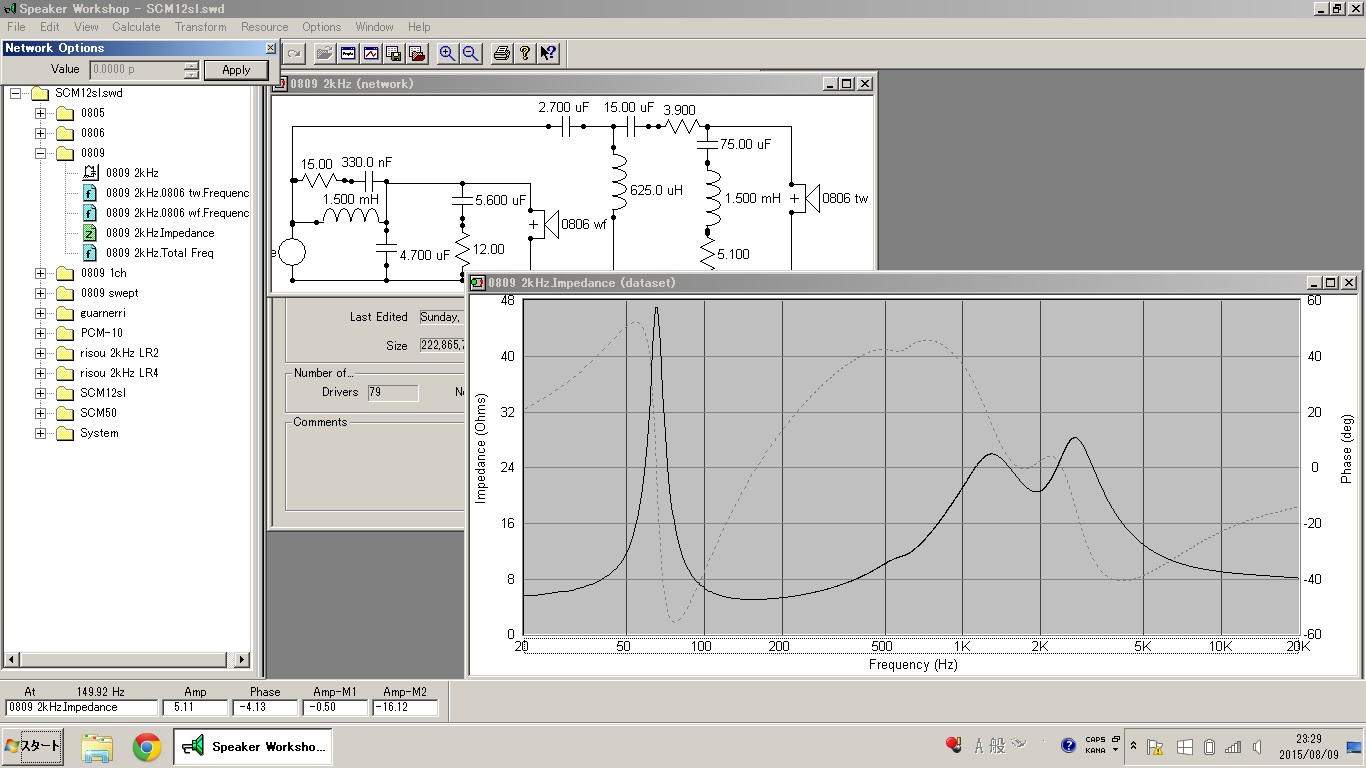This screenshot has height=768, width=1366.
Task: Open About with the yellow question mark icon
Action: pos(525,54)
